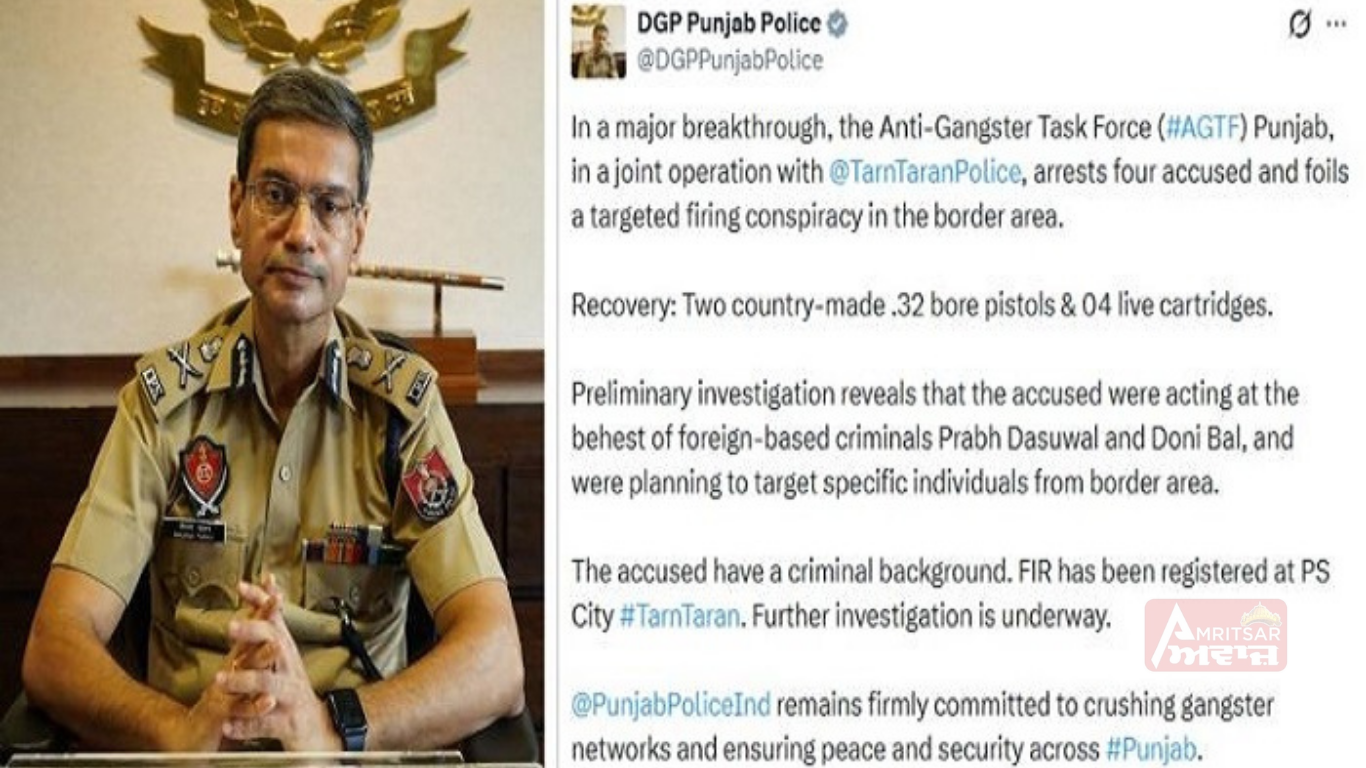Open the three-dot more options menu
This screenshot has height=768, width=1366.
[1336, 24]
